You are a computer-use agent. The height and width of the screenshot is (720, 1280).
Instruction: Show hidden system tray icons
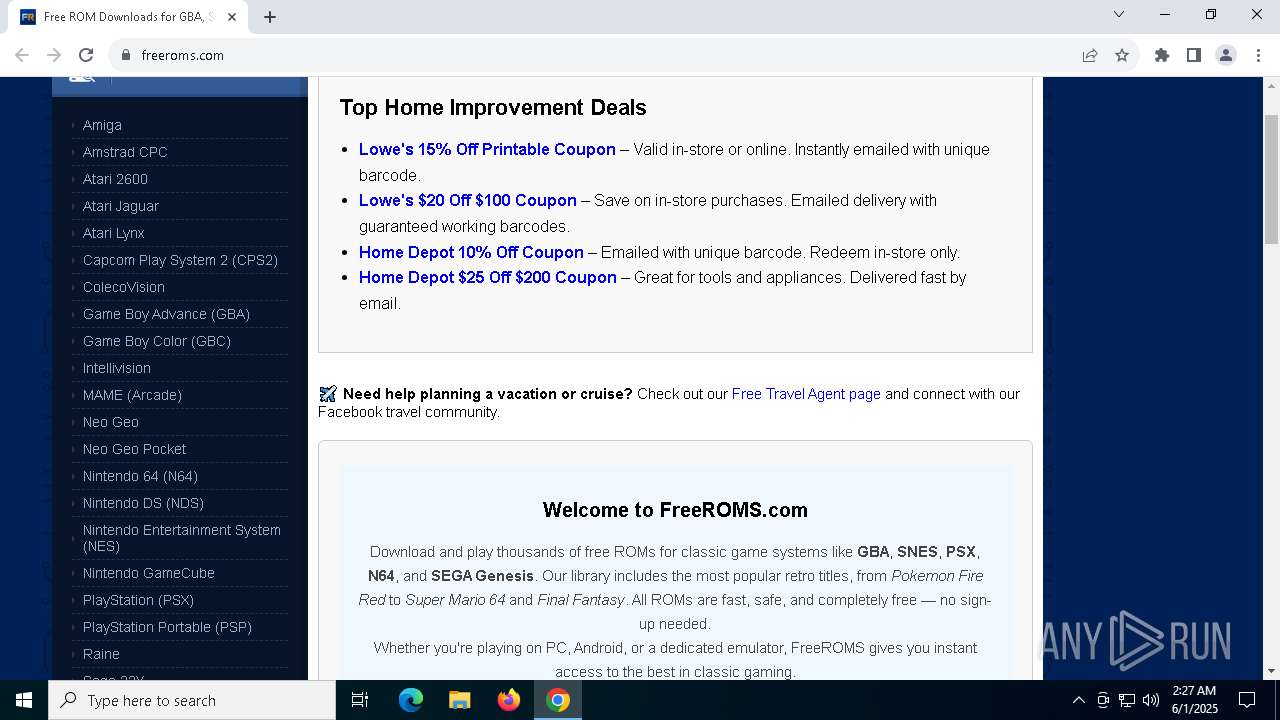(x=1078, y=700)
